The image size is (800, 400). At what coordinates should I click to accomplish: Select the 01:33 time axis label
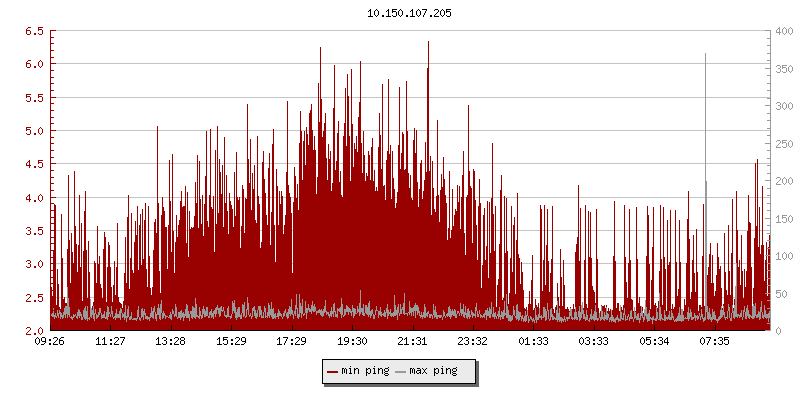tap(533, 341)
